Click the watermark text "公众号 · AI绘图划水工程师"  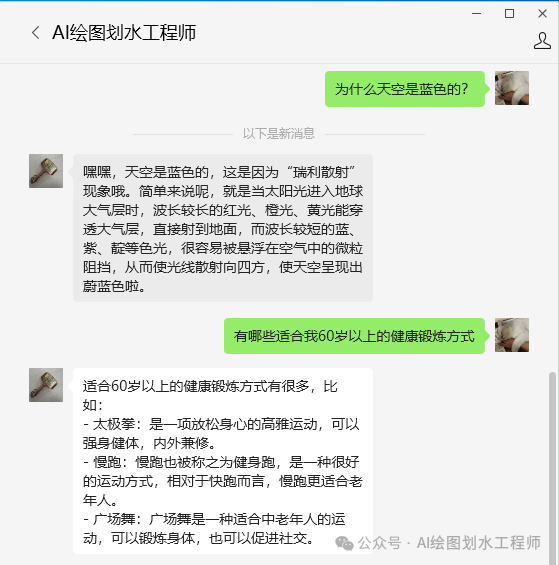pyautogui.click(x=449, y=543)
